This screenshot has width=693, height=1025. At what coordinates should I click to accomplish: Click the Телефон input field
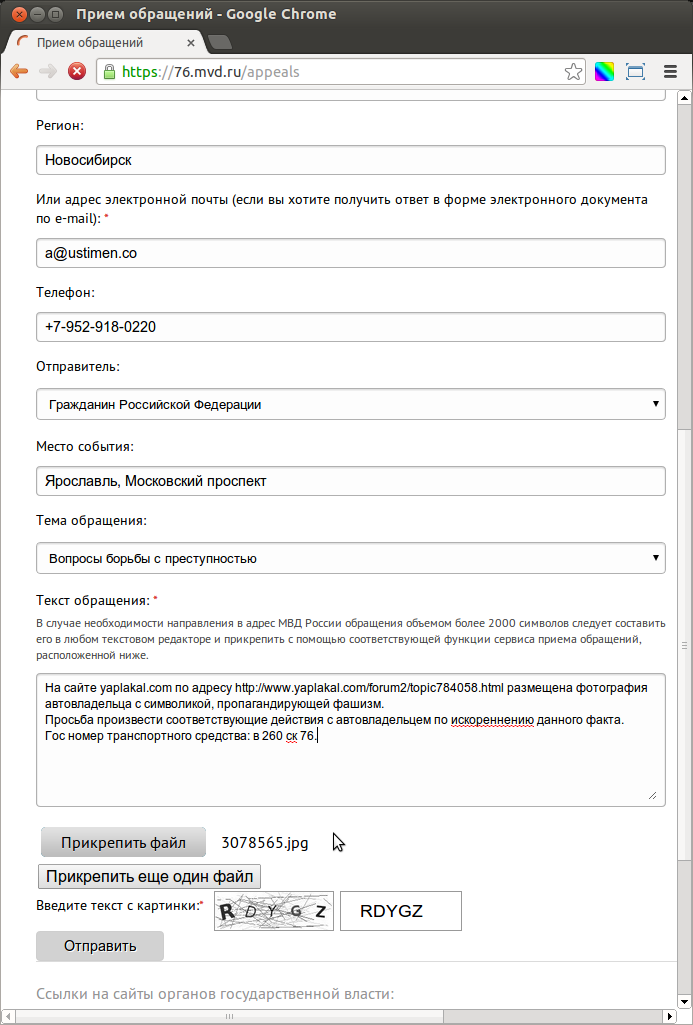(x=351, y=327)
